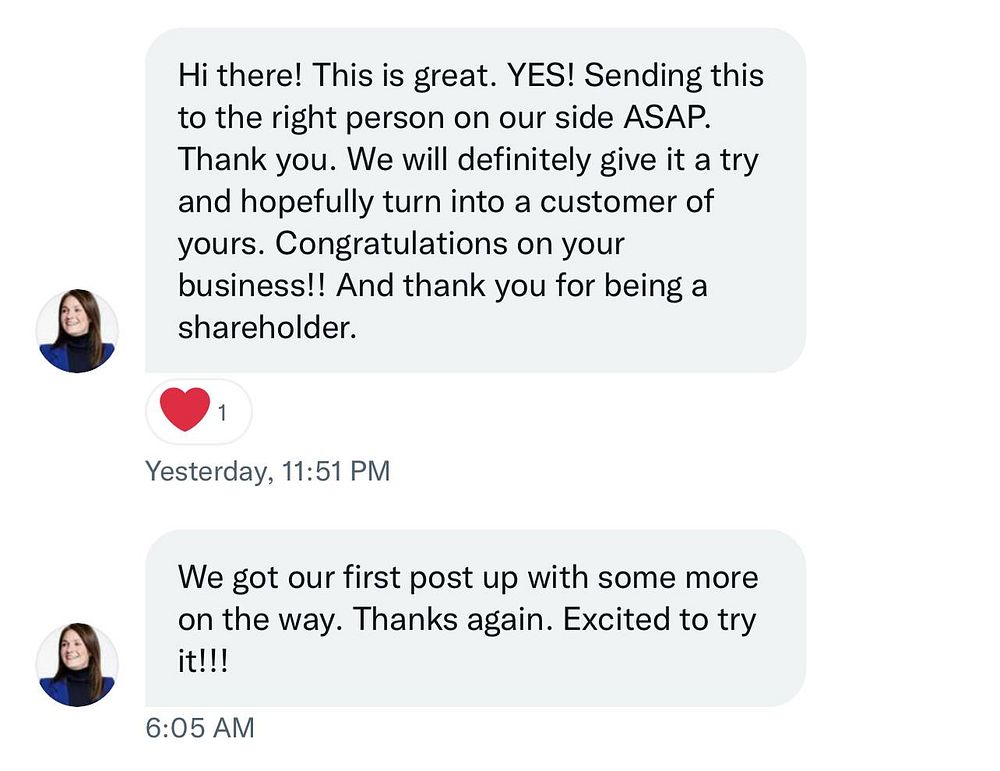Click the word "shareholder." in first message
The image size is (1000, 771).
[267, 328]
